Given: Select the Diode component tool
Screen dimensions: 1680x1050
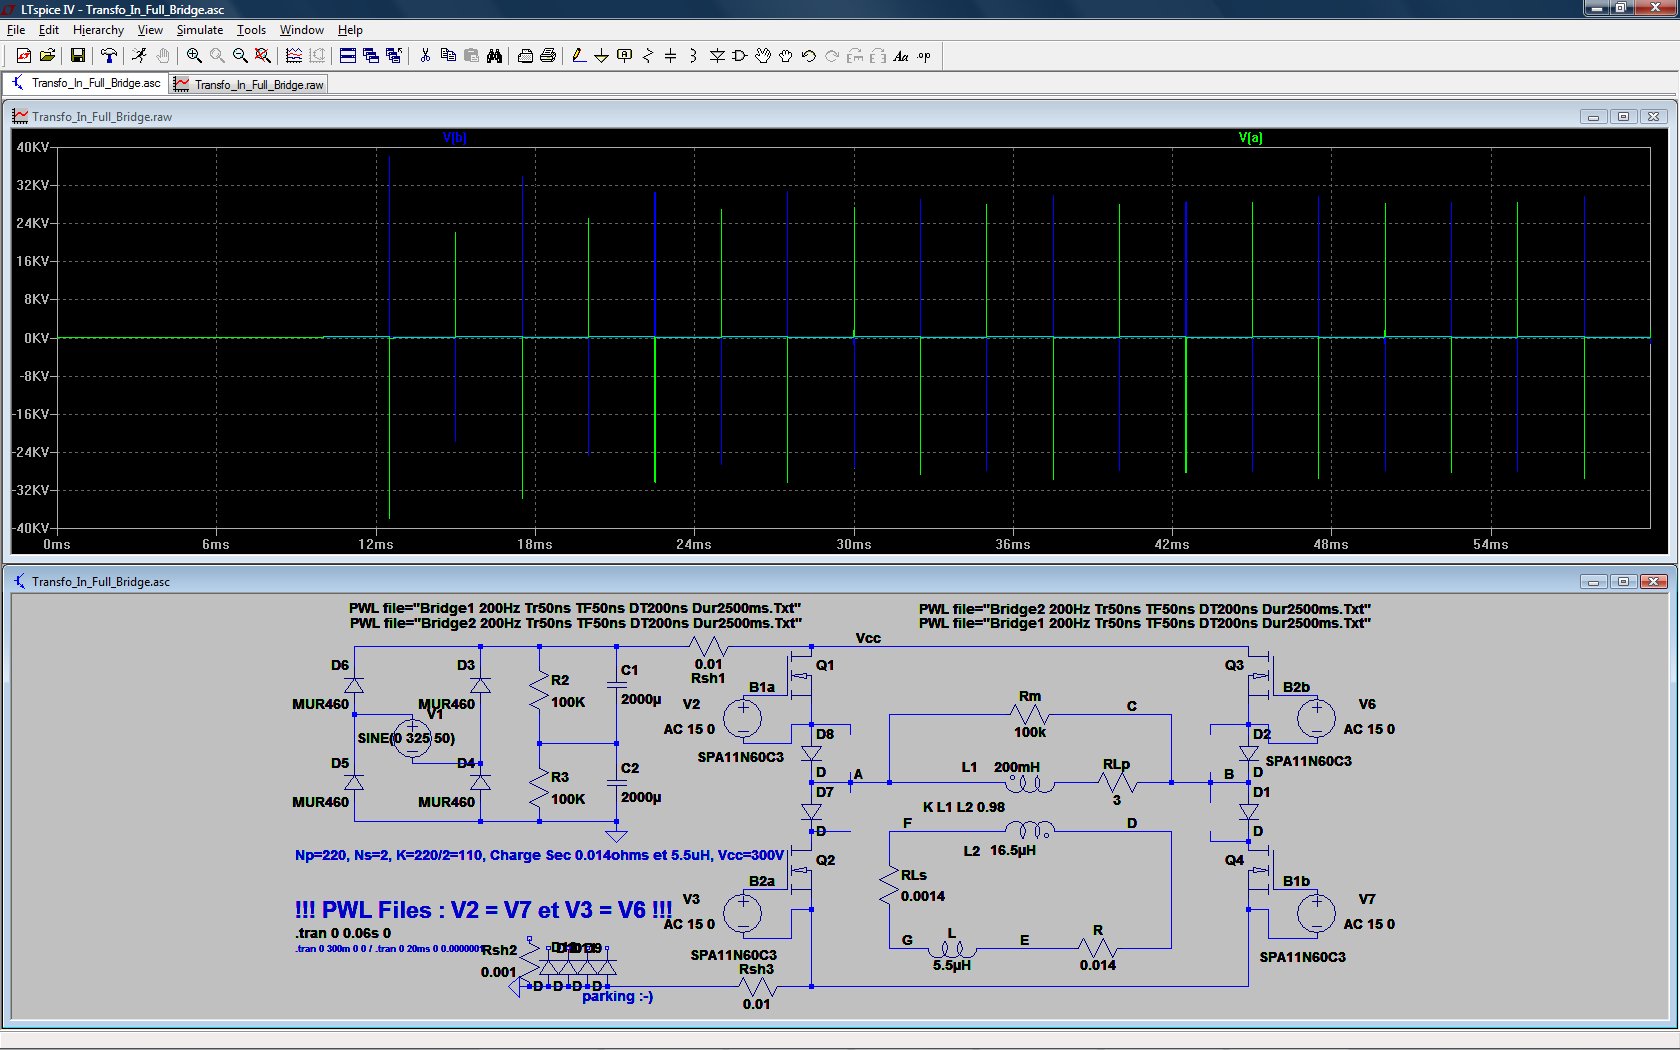Looking at the screenshot, I should click(717, 56).
